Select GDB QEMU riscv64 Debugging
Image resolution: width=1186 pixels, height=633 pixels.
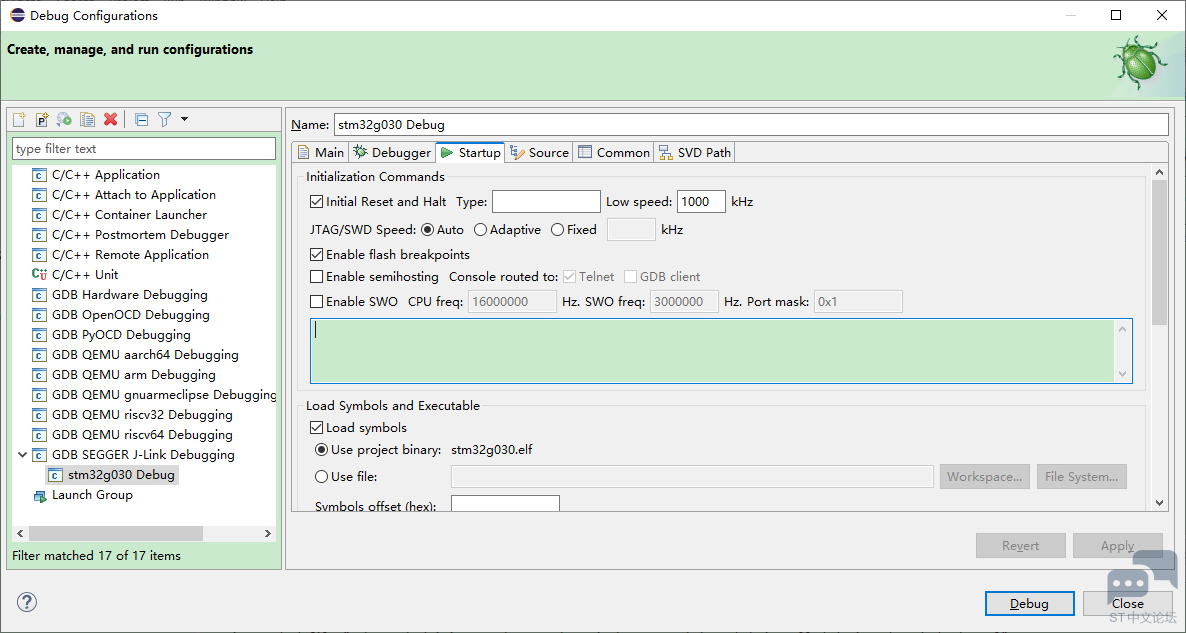(x=142, y=435)
